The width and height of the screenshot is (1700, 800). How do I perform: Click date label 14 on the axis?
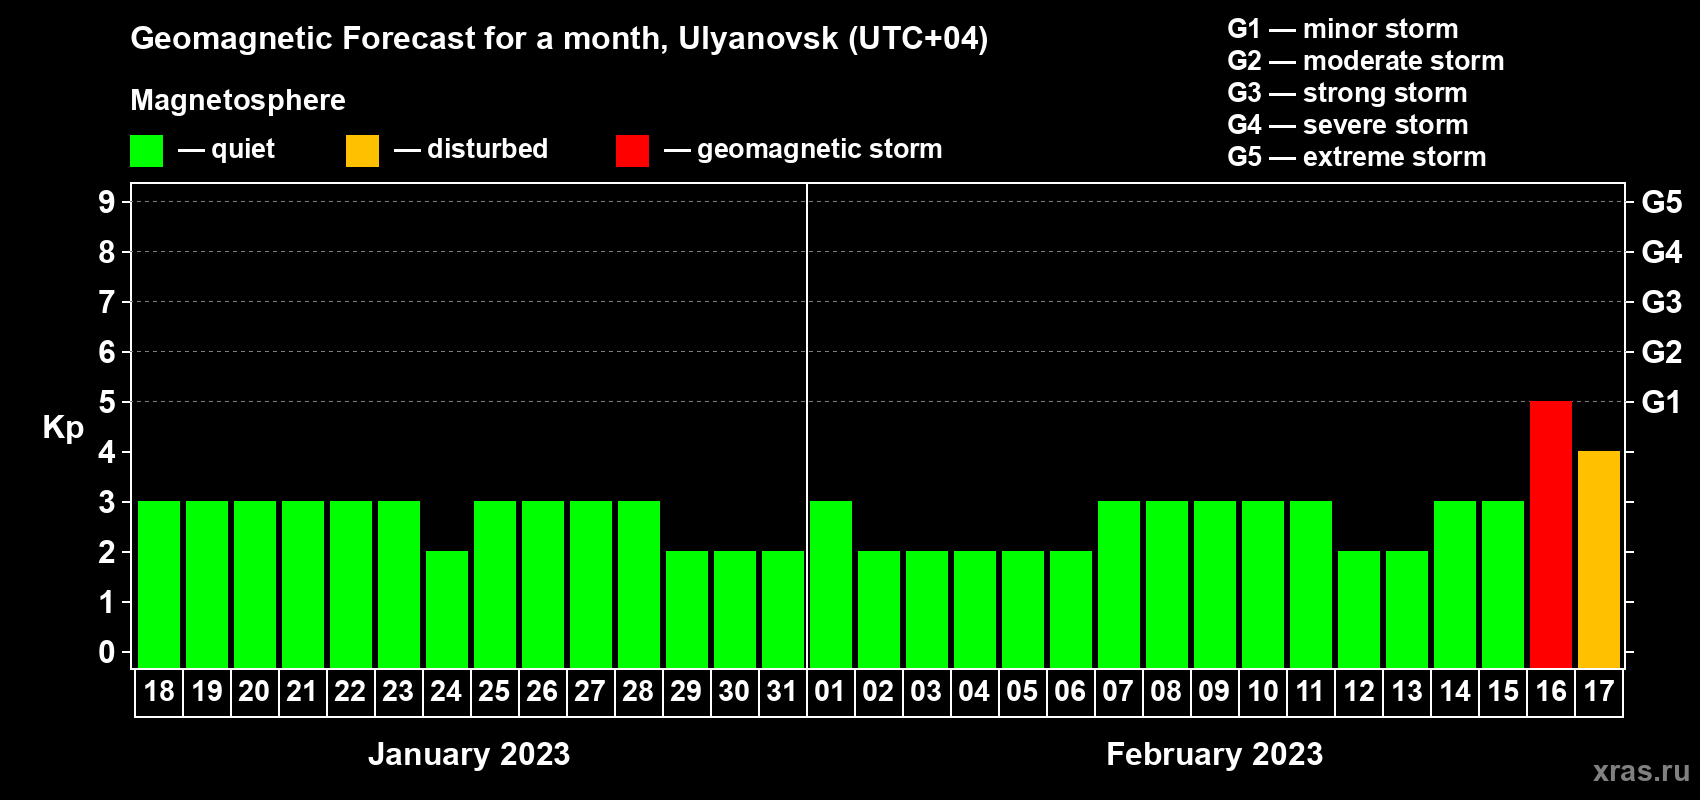[x=1455, y=692]
